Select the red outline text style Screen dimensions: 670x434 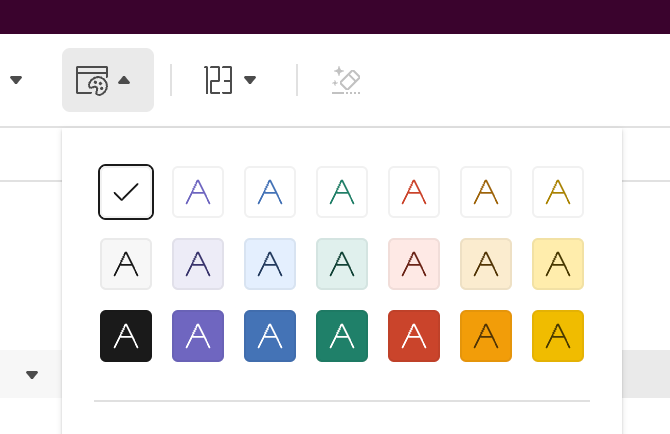click(x=414, y=192)
